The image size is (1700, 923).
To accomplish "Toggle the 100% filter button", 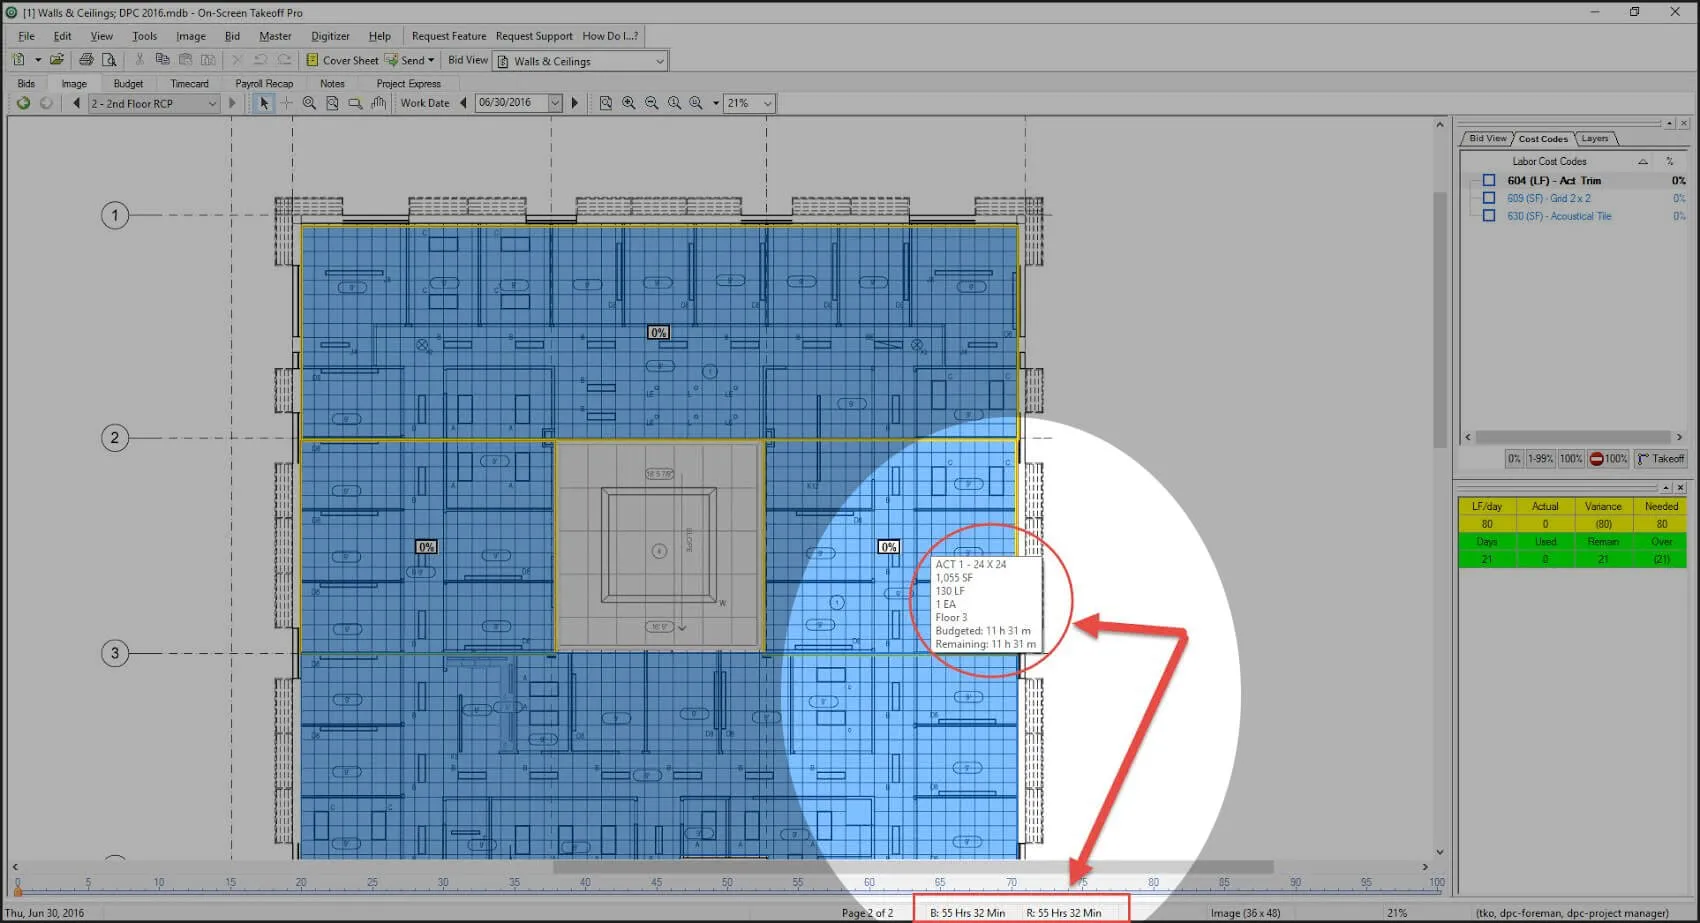I will coord(1571,459).
